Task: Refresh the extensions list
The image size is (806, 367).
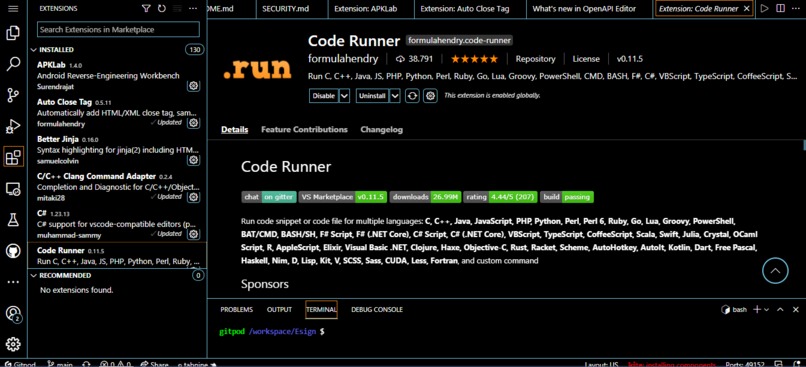Action: [x=162, y=9]
